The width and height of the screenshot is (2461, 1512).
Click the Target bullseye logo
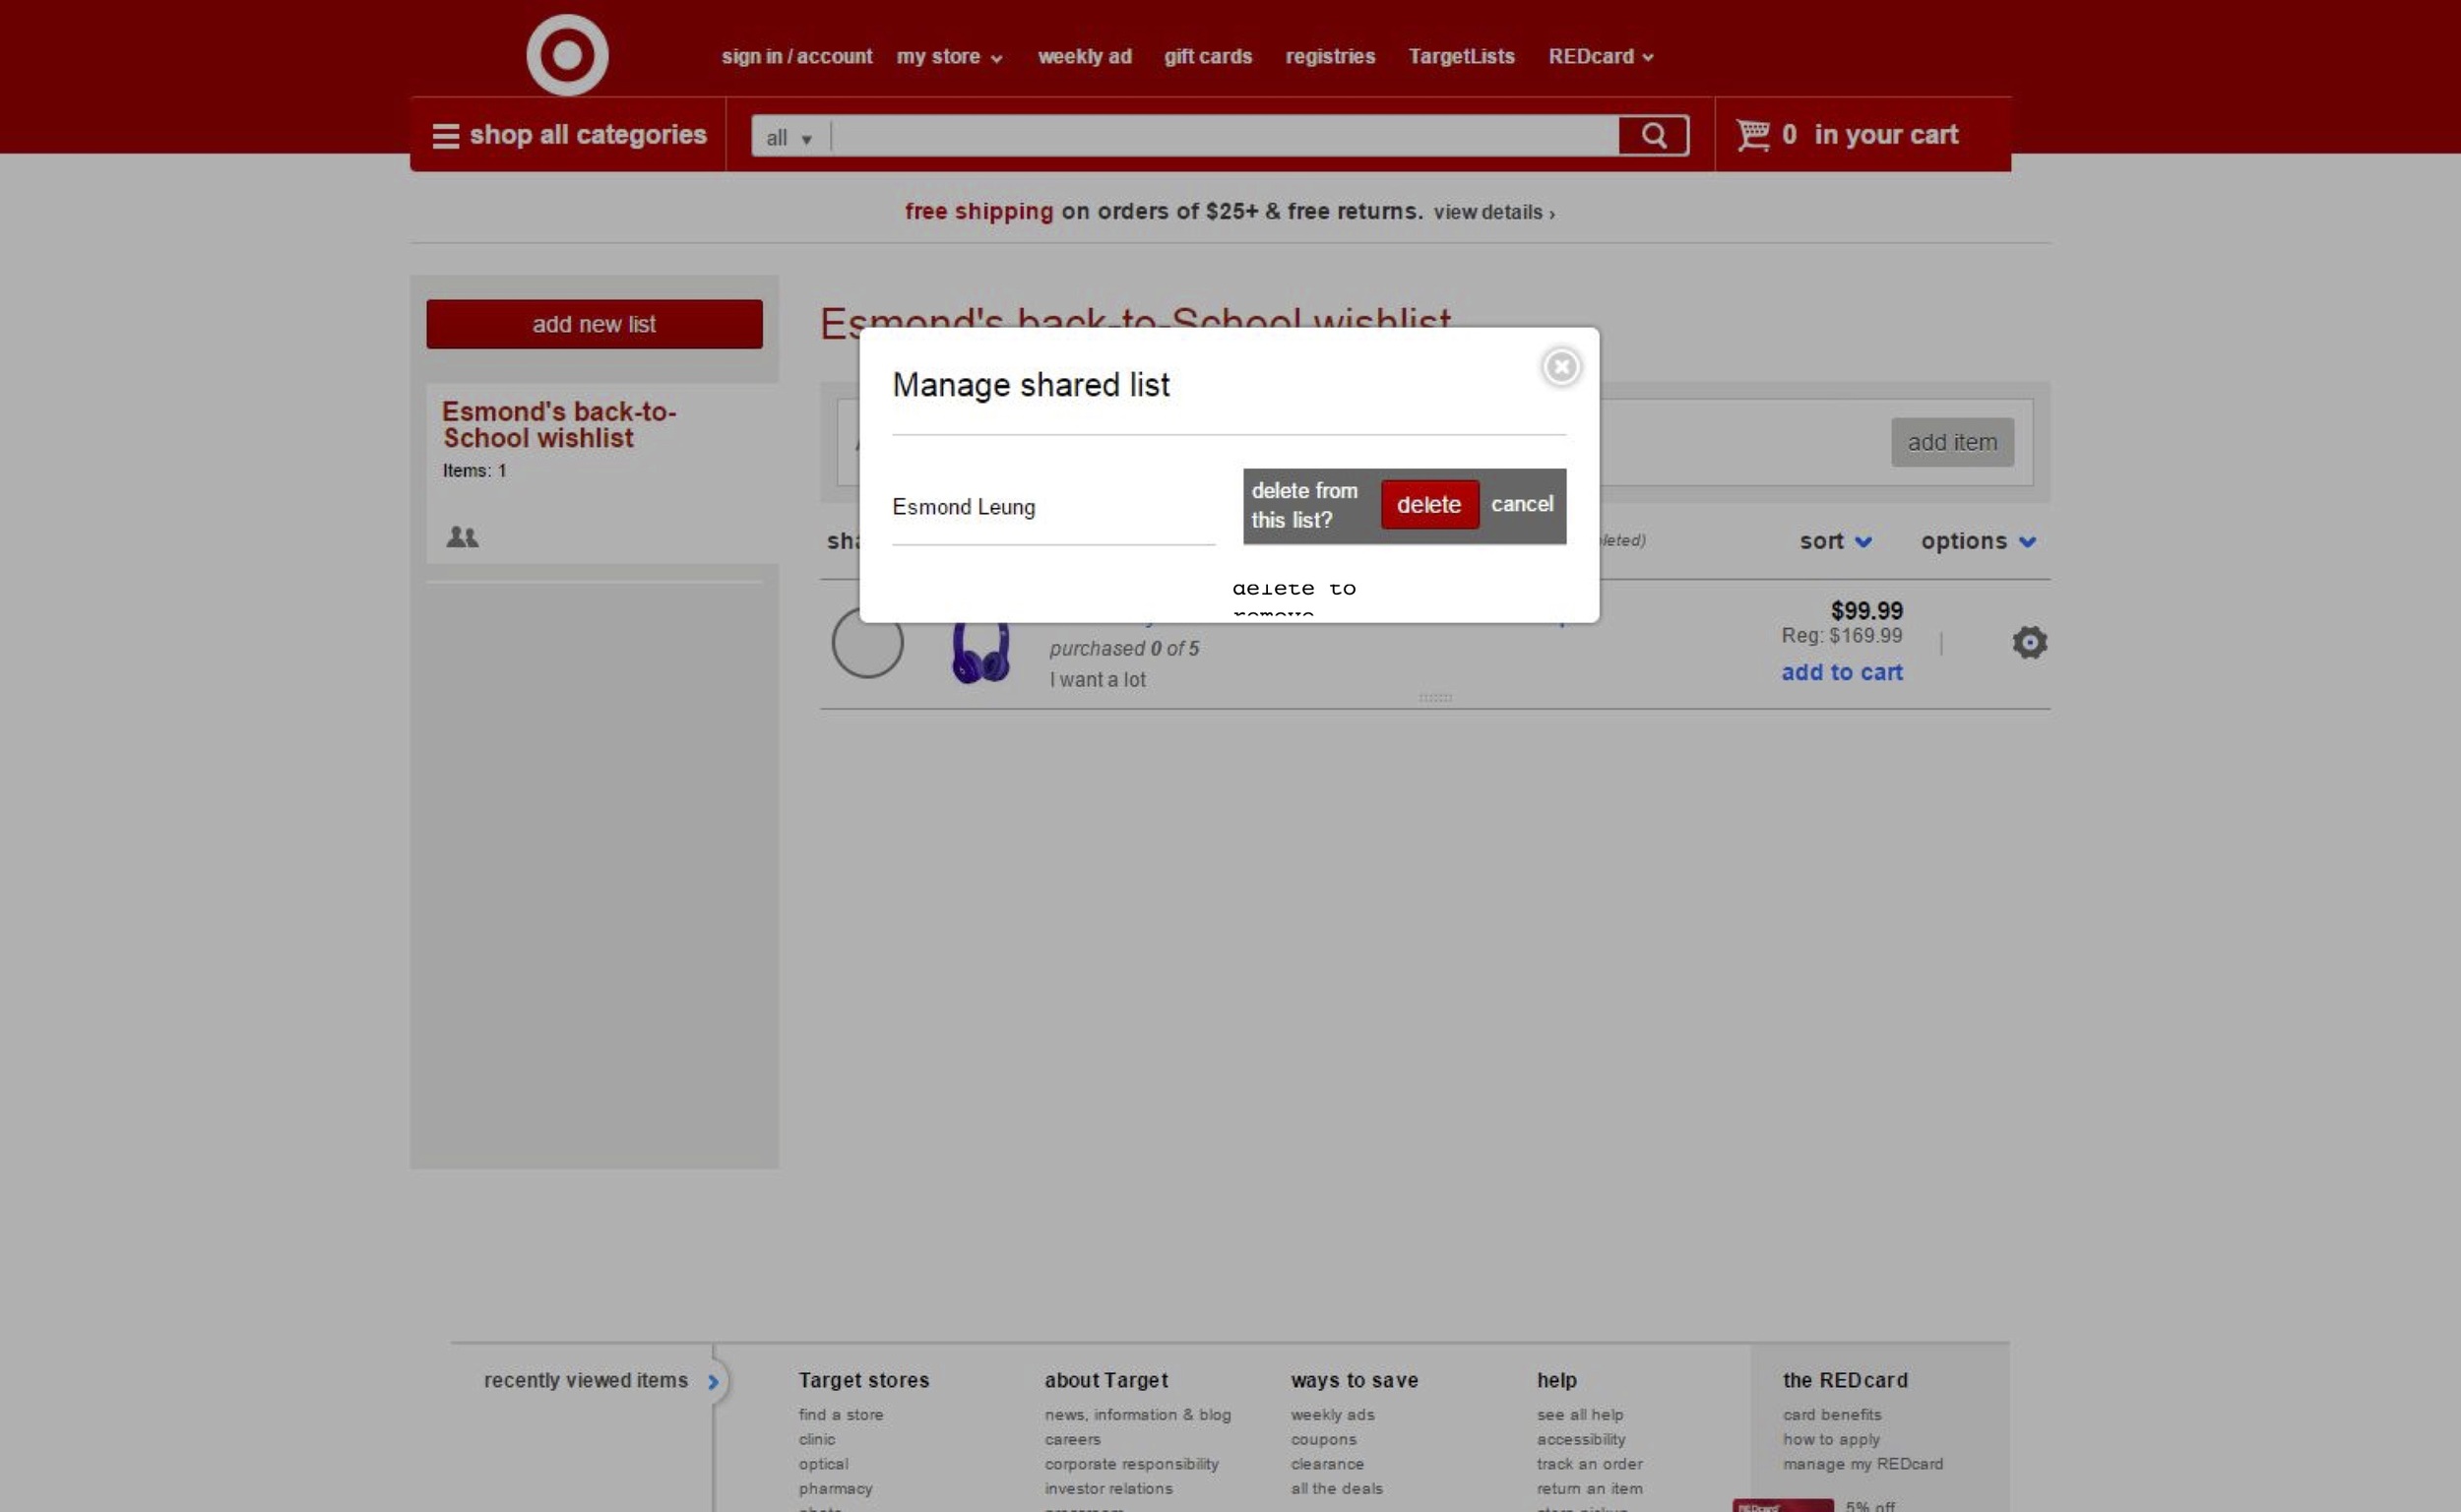567,54
